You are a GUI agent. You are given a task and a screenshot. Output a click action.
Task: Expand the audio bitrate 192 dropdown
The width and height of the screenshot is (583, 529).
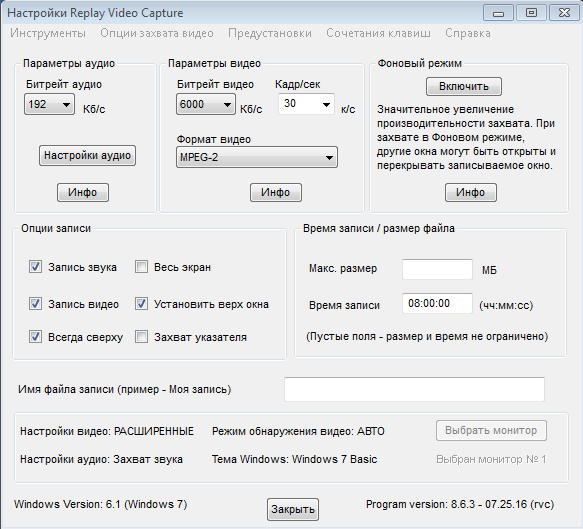(49, 104)
